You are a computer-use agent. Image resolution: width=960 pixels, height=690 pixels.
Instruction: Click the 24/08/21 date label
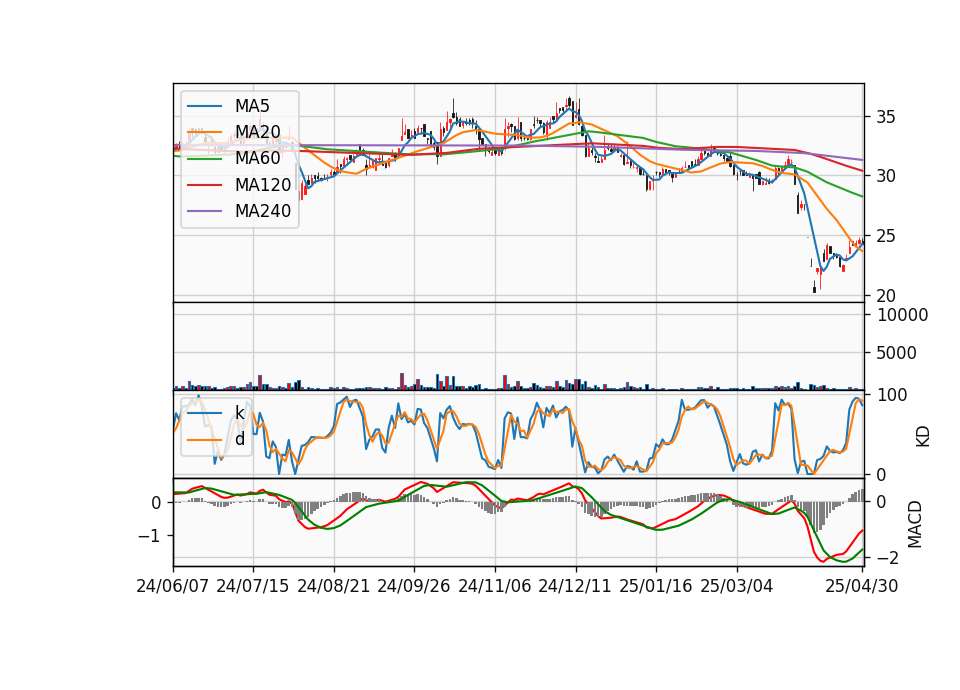coord(334,586)
